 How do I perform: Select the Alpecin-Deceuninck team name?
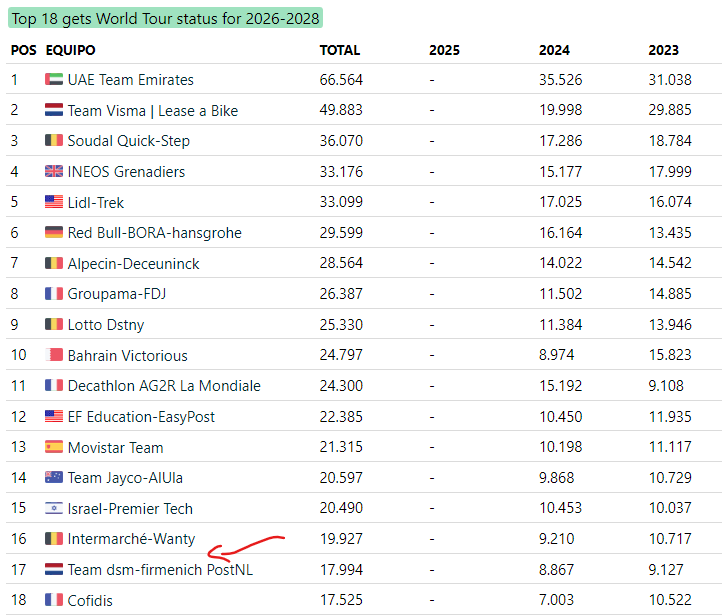click(134, 264)
